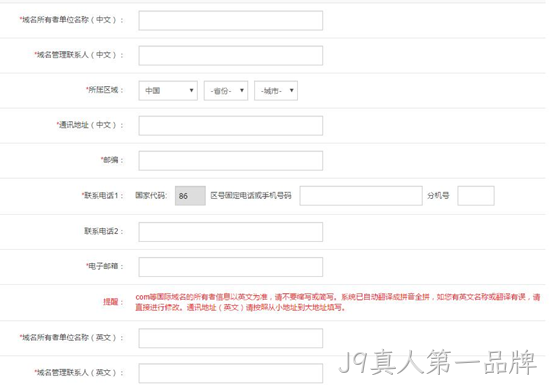Open the -城市- city dropdown
The width and height of the screenshot is (550, 385).
pos(276,91)
